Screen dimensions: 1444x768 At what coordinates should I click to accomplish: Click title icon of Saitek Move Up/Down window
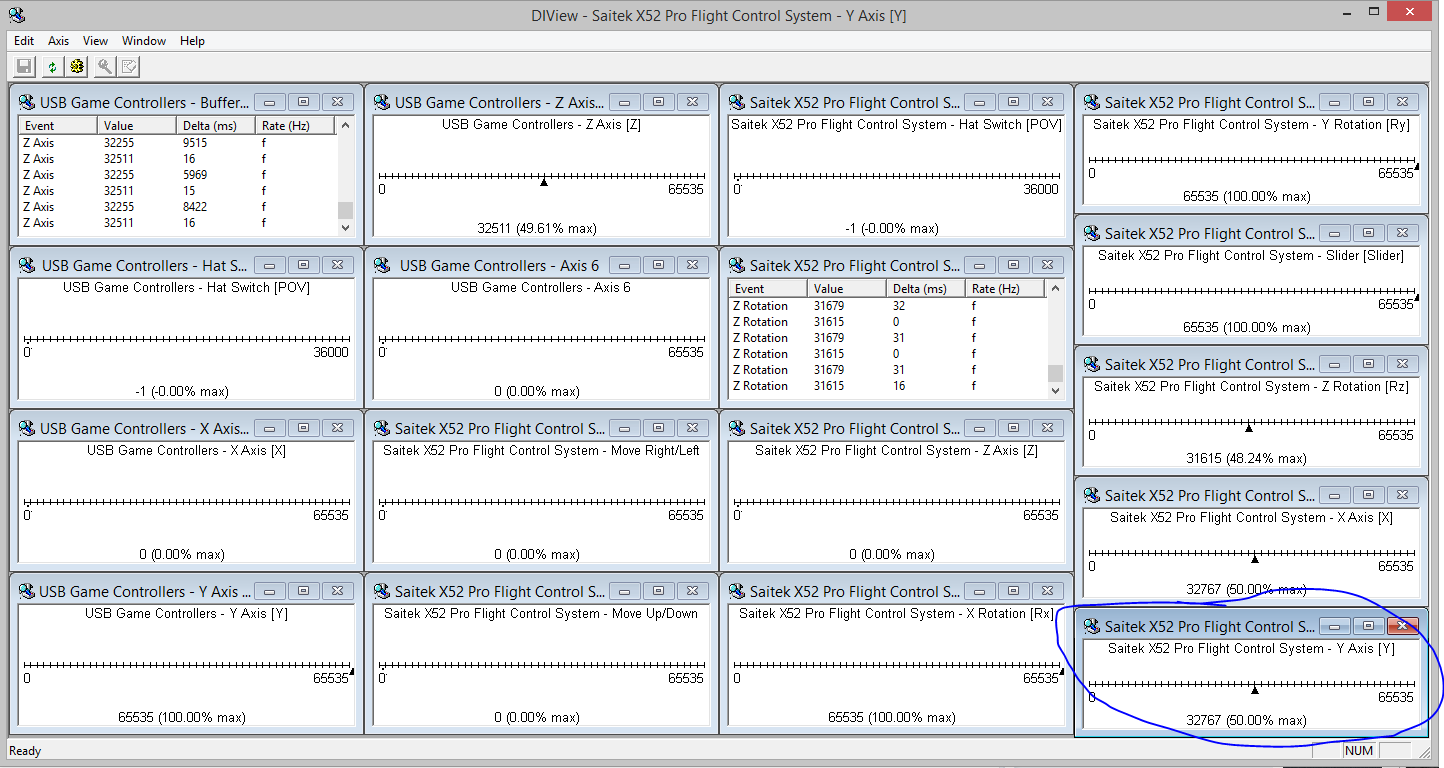pyautogui.click(x=382, y=591)
